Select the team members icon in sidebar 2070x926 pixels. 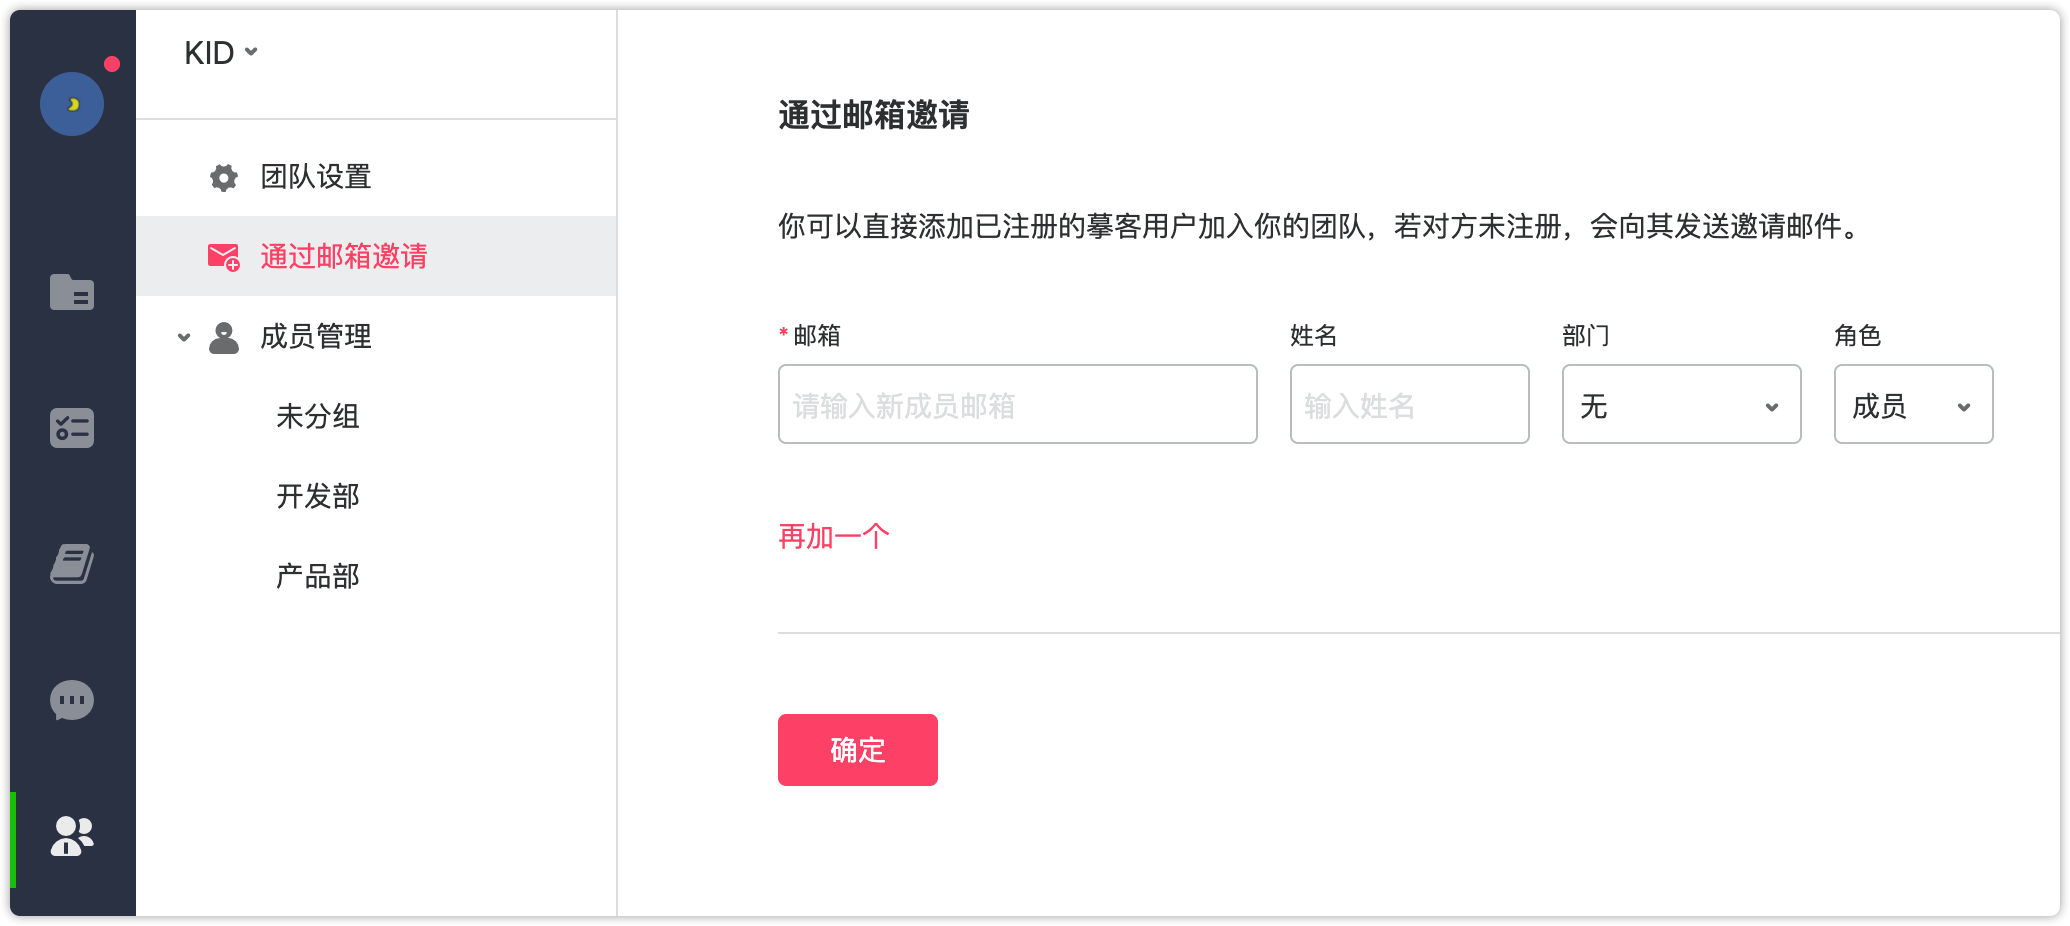[72, 836]
